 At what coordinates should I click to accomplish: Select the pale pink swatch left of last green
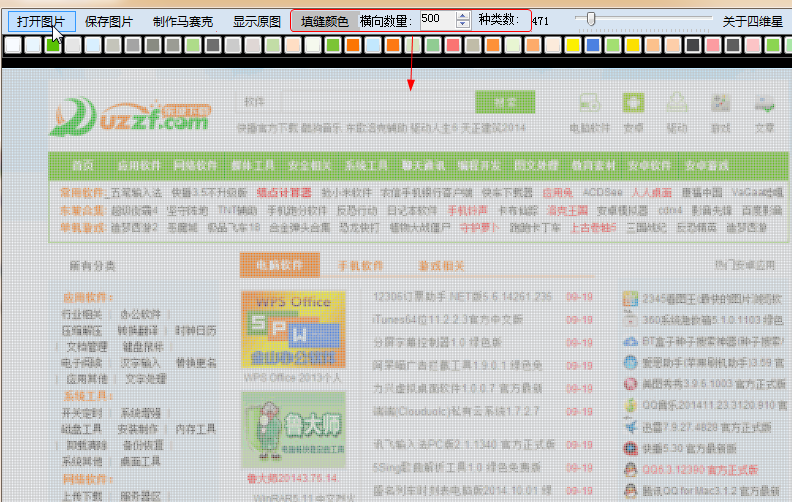(x=753, y=45)
